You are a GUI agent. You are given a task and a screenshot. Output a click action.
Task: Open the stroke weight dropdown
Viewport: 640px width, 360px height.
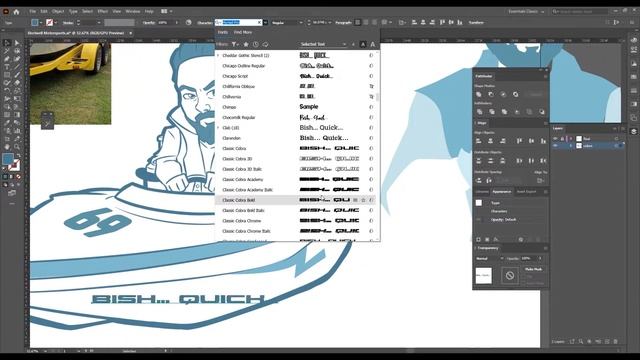(x=99, y=22)
